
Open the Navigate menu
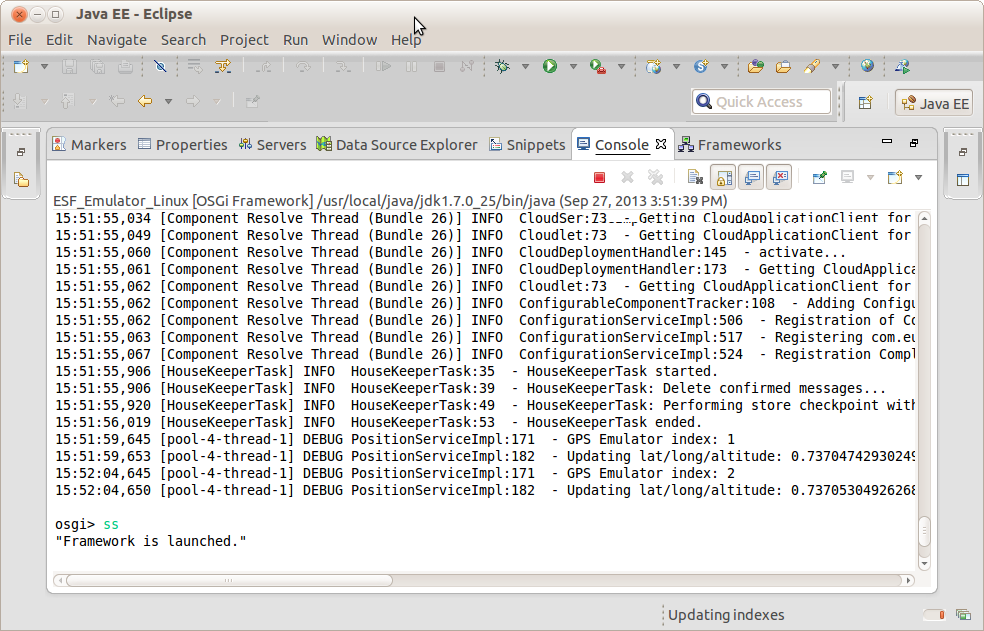(x=117, y=40)
